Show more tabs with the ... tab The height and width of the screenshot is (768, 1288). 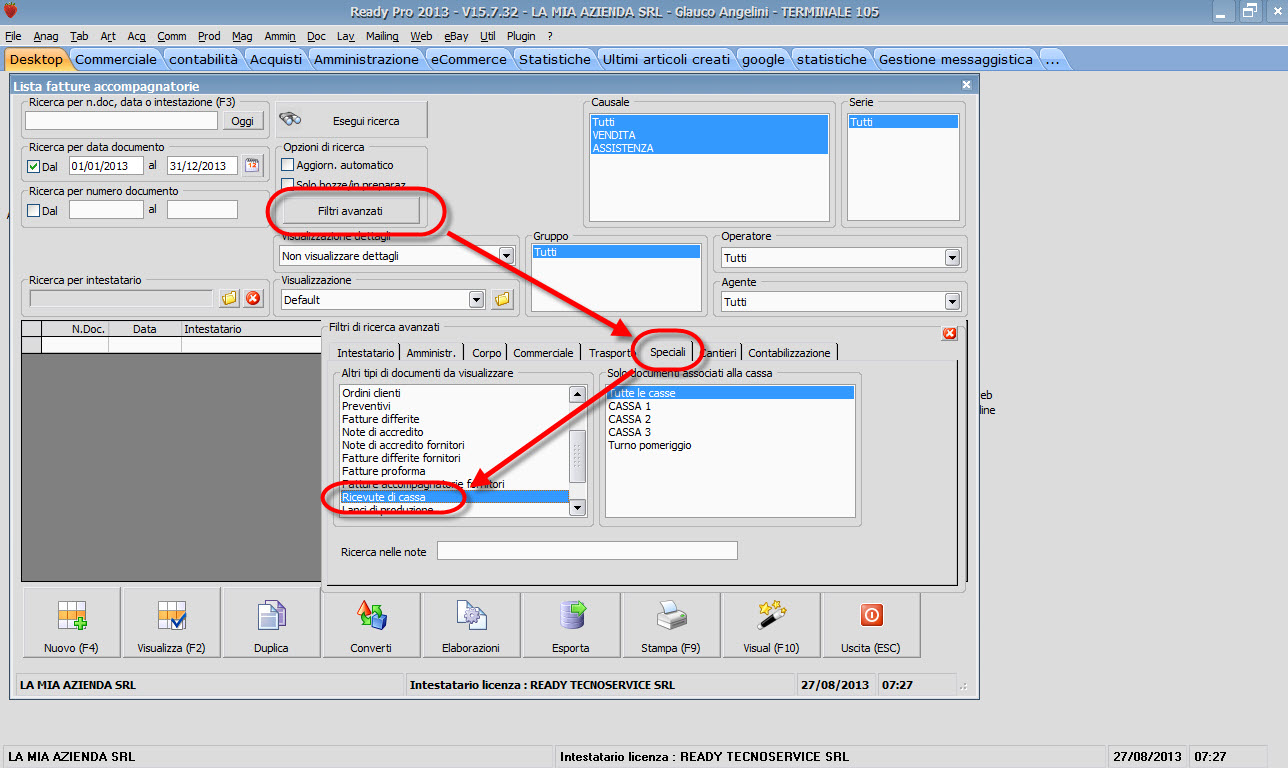pyautogui.click(x=1052, y=59)
